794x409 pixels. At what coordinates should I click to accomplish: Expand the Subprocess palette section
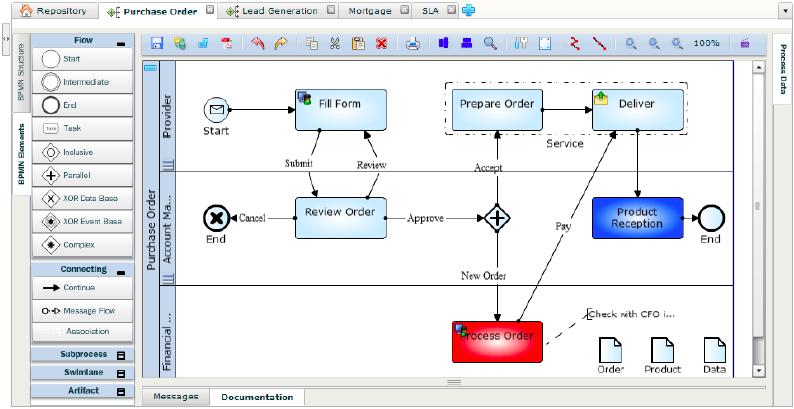(121, 355)
